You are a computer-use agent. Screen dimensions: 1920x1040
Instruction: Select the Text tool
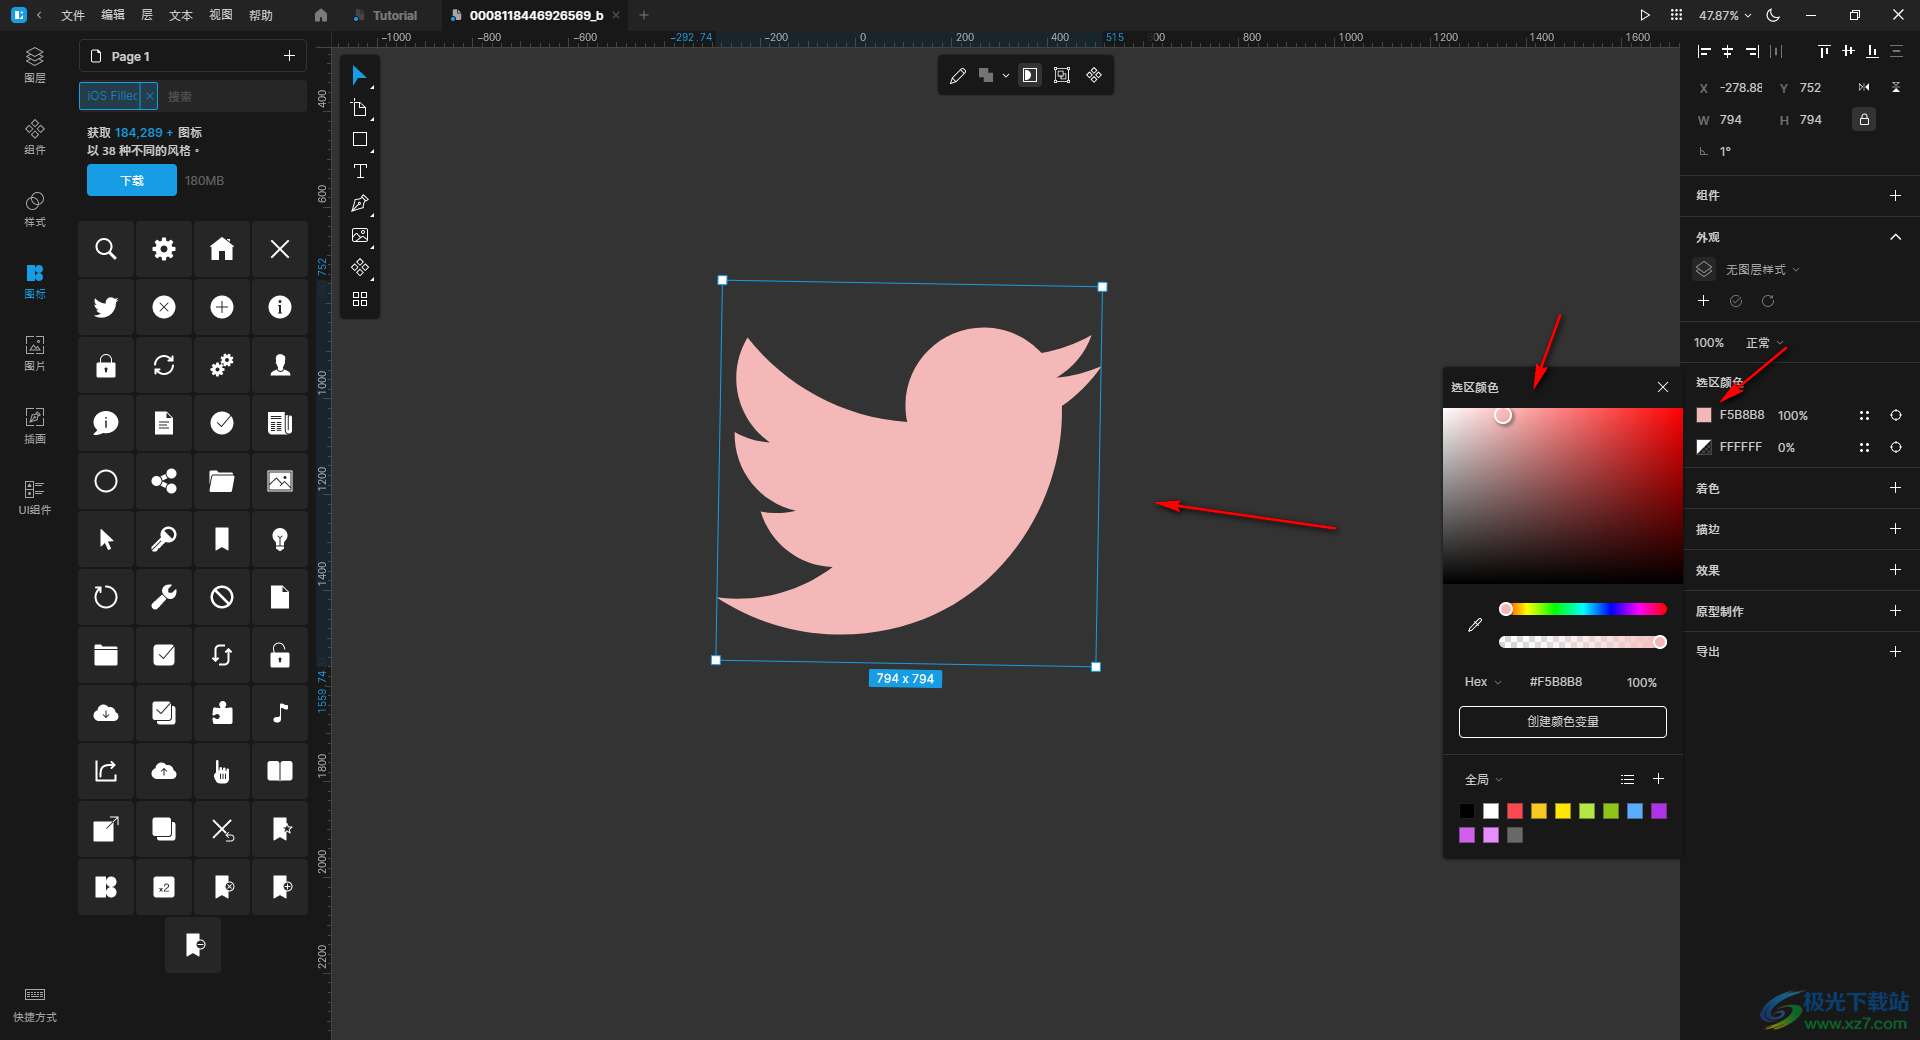click(359, 172)
